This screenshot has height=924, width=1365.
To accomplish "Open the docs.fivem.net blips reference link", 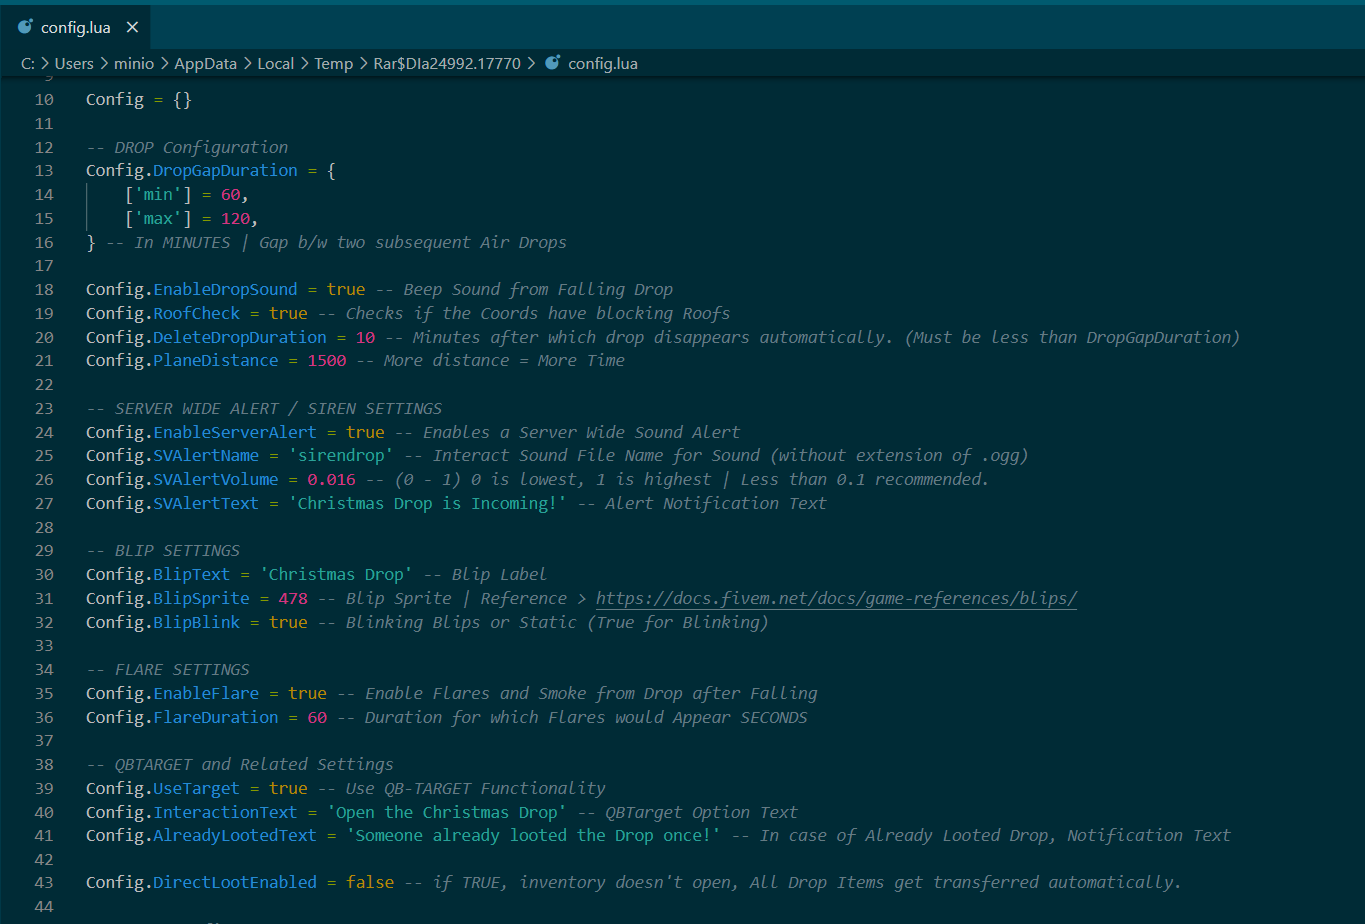I will pos(836,598).
